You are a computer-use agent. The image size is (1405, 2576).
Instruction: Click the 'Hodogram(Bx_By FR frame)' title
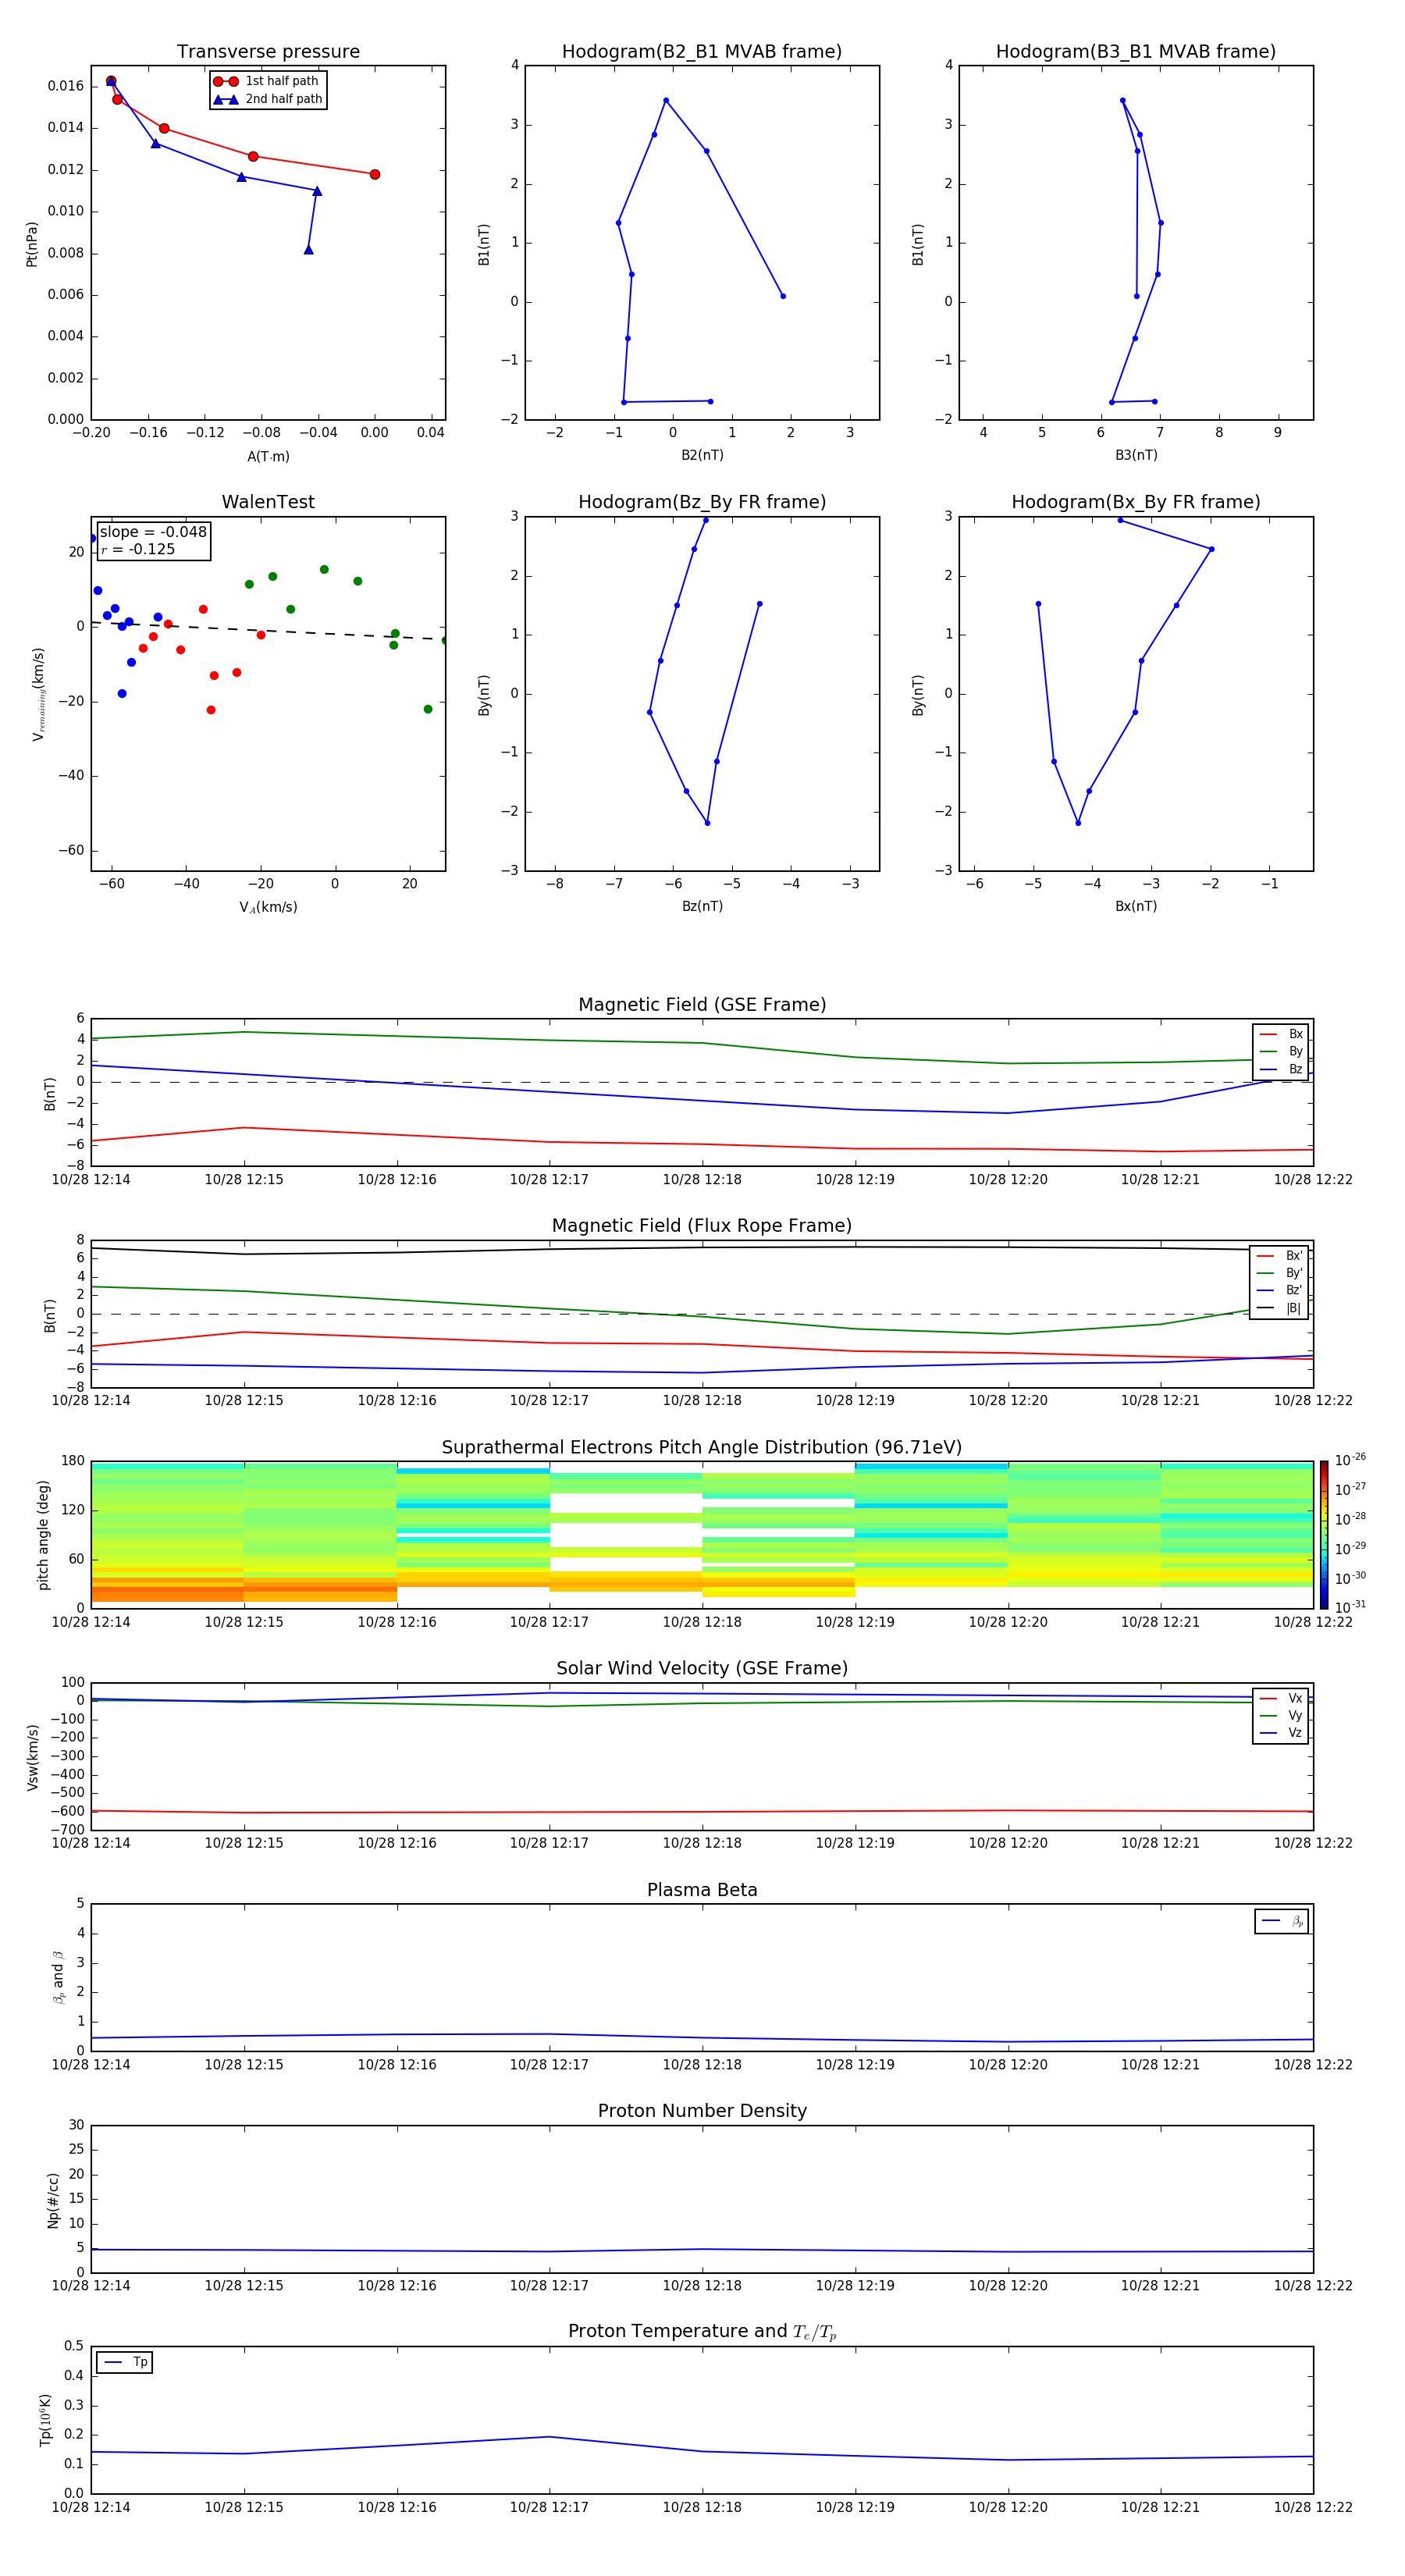click(1136, 502)
